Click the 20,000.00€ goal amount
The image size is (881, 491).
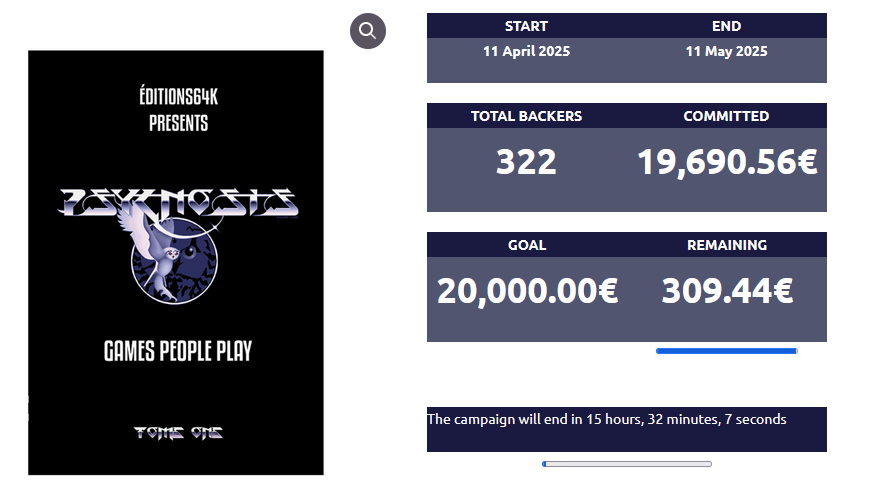pos(527,291)
